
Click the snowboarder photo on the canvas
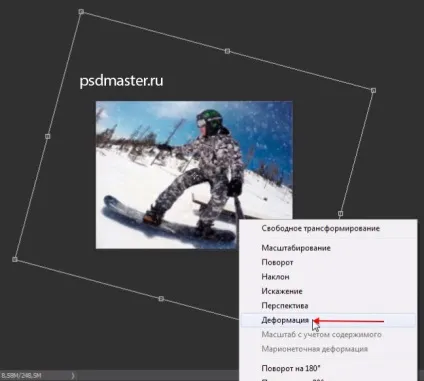[x=194, y=175]
